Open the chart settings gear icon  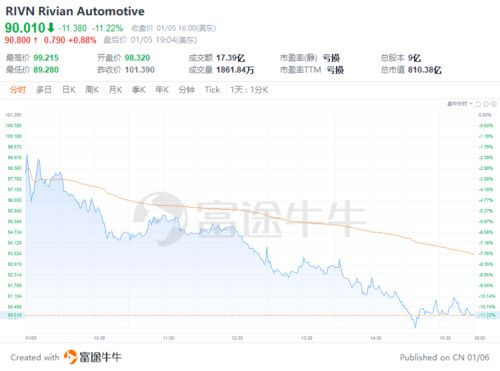coord(486,104)
